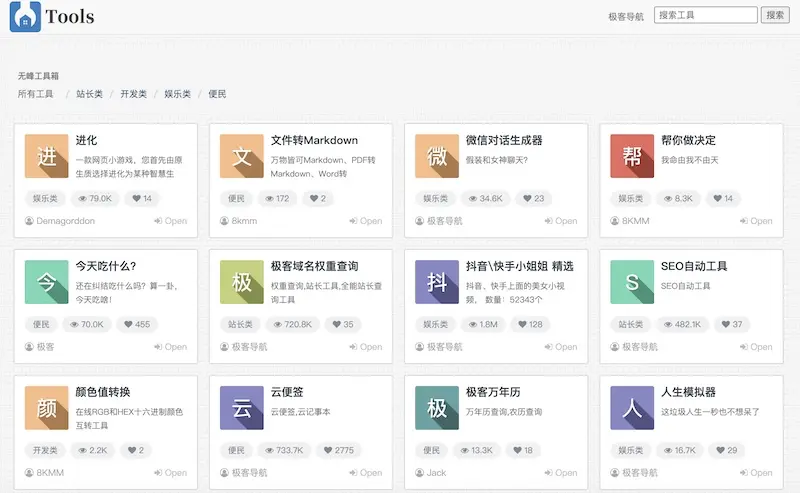This screenshot has width=800, height=493.
Task: Click the 文件转Markdown title
Action: point(314,140)
